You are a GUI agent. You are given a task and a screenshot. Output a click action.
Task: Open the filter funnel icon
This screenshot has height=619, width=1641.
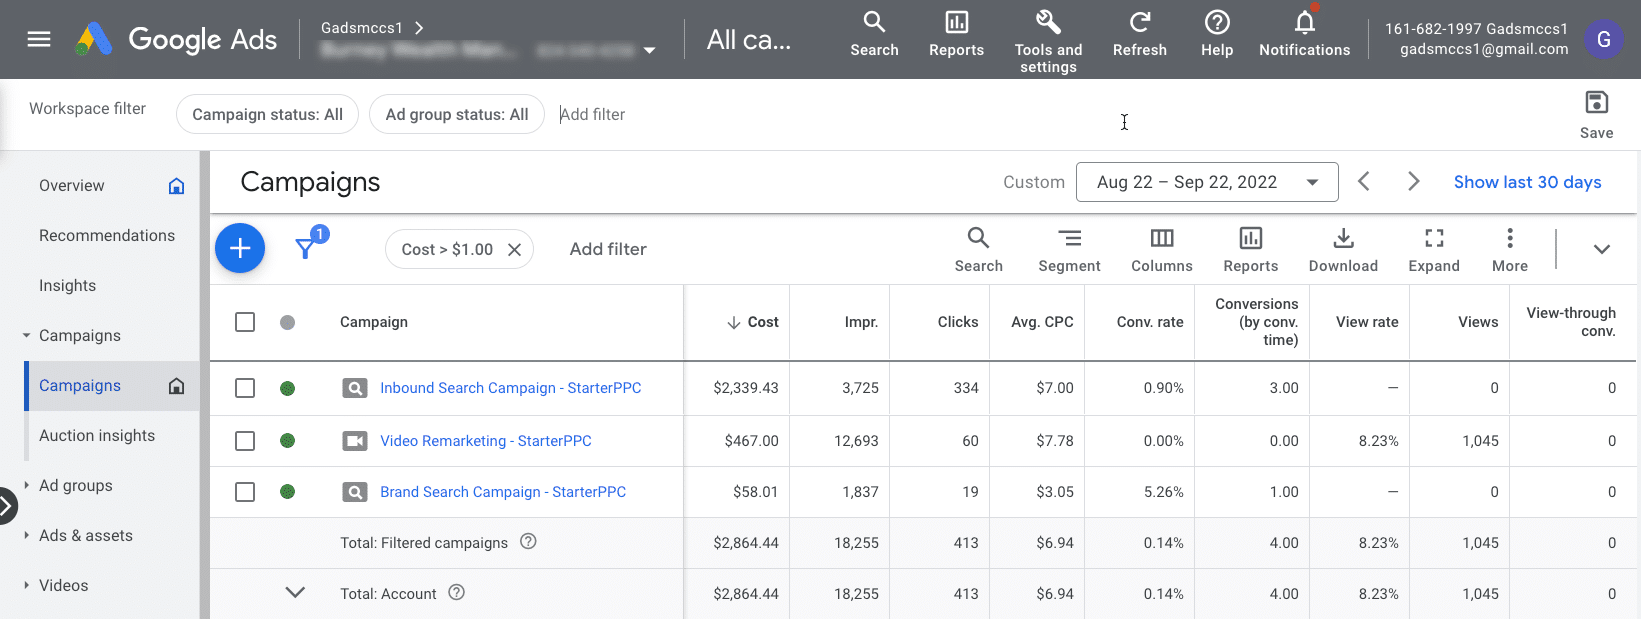306,248
